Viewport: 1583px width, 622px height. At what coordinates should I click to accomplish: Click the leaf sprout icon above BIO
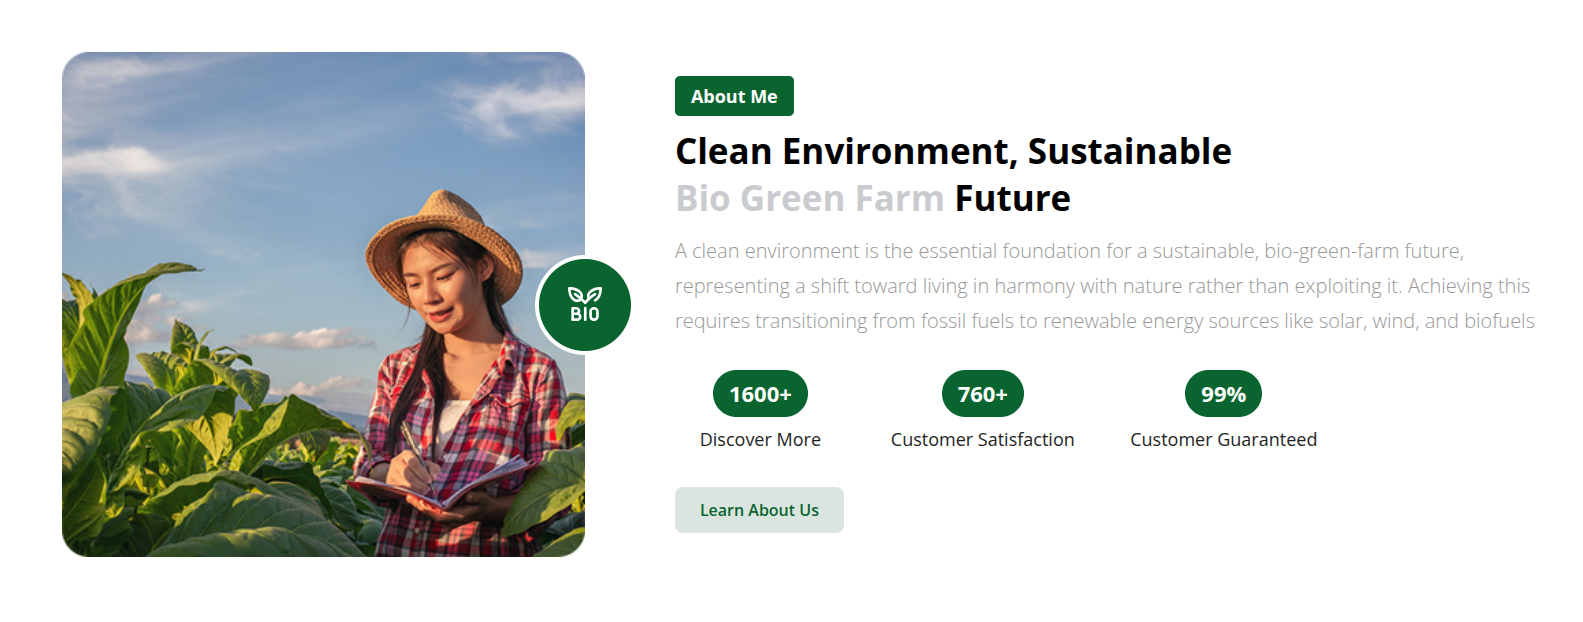(x=584, y=295)
